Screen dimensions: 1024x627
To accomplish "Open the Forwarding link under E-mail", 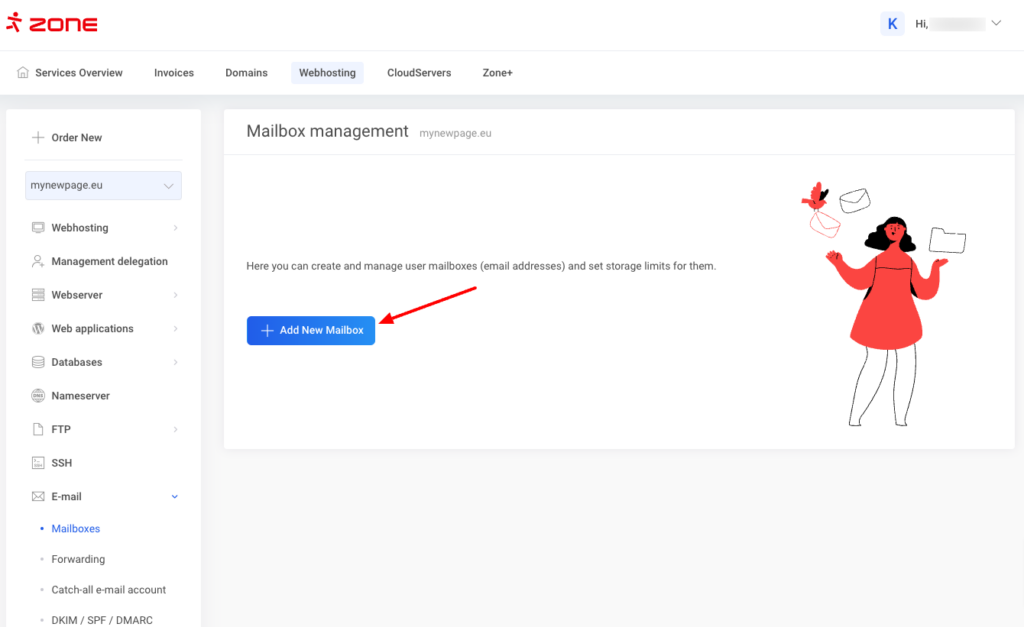I will 78,559.
